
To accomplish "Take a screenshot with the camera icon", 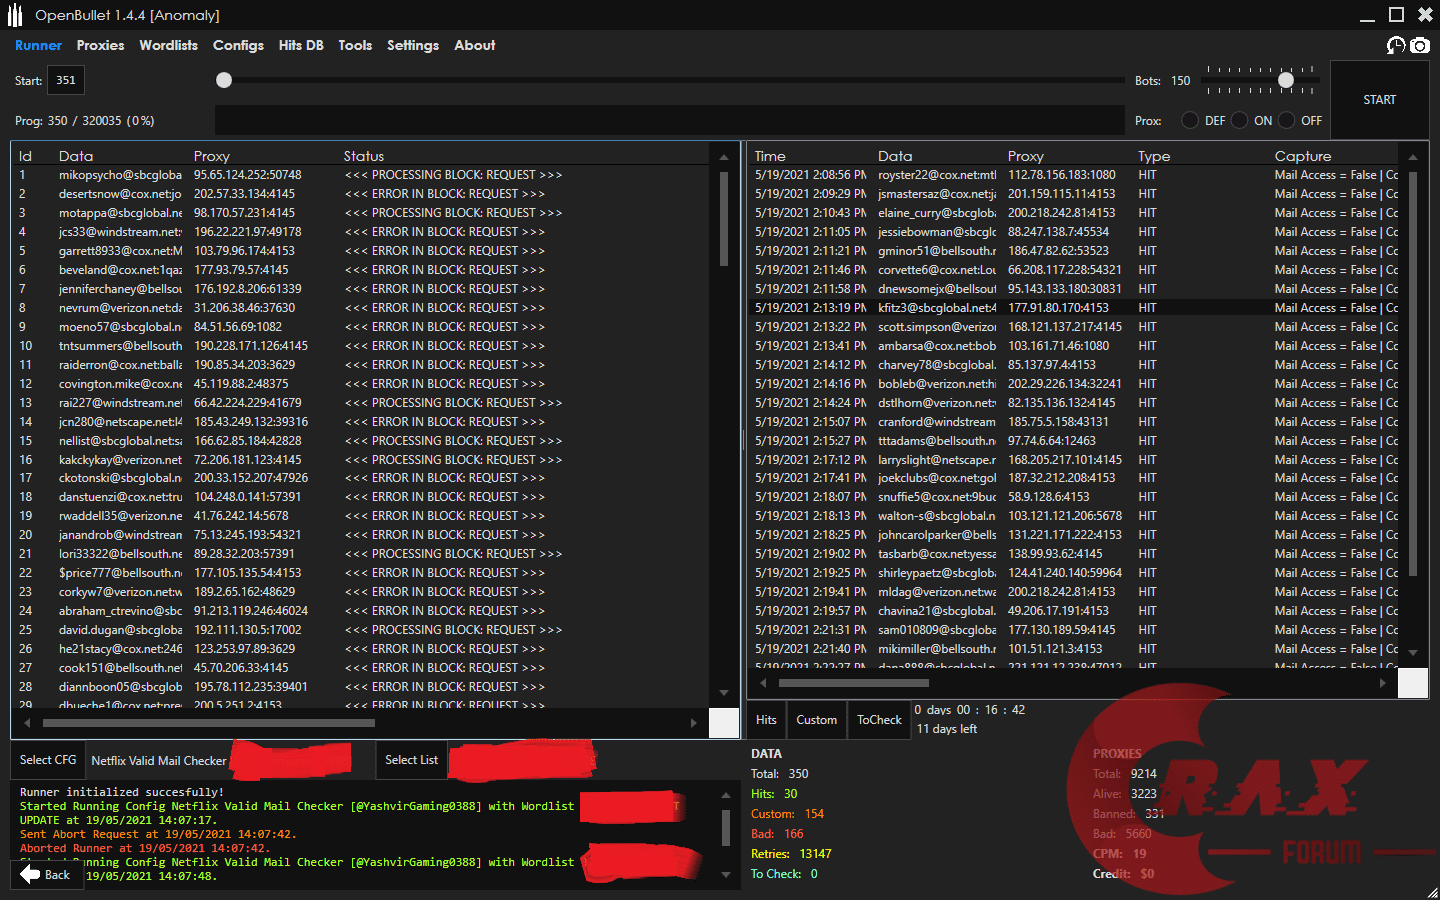I will 1420,45.
